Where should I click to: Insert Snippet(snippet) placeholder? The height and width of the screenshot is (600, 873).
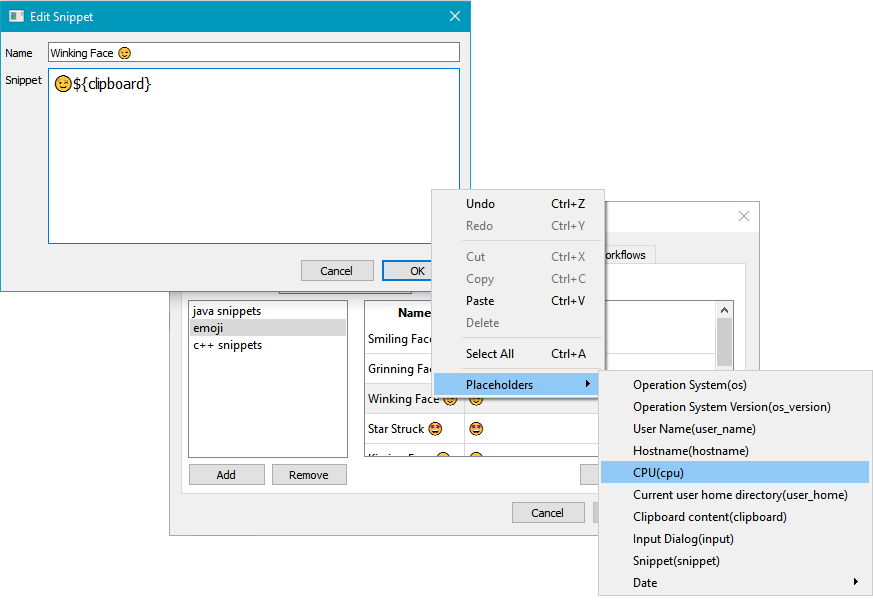[x=735, y=561]
